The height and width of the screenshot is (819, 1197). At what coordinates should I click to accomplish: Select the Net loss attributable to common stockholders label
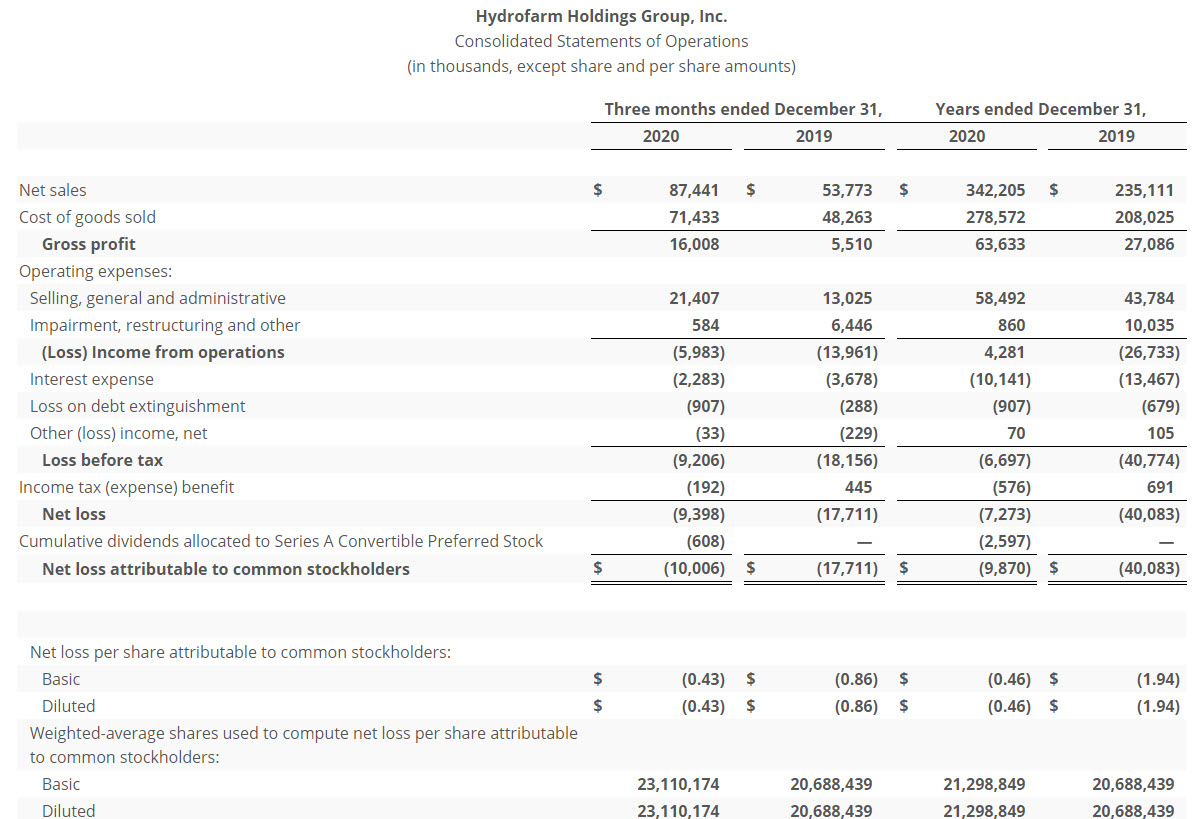click(226, 569)
